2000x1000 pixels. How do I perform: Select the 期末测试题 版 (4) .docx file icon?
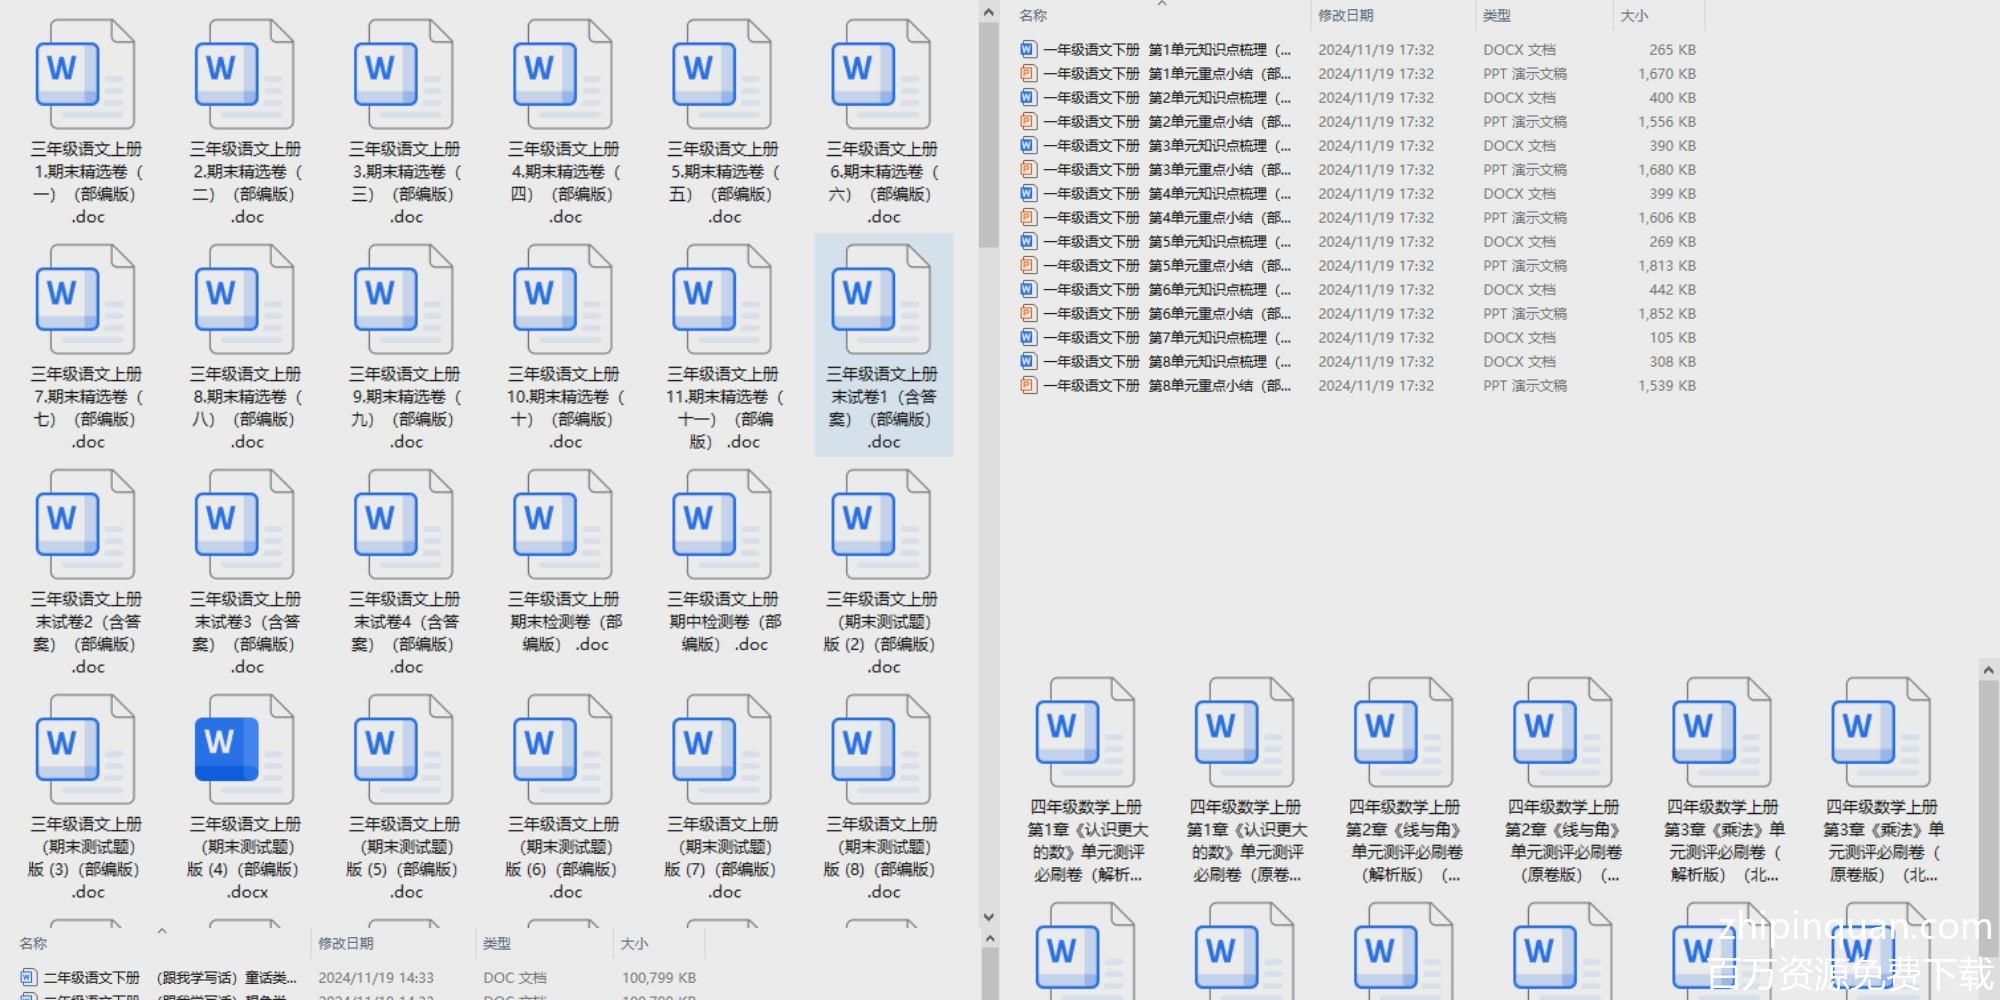[244, 750]
